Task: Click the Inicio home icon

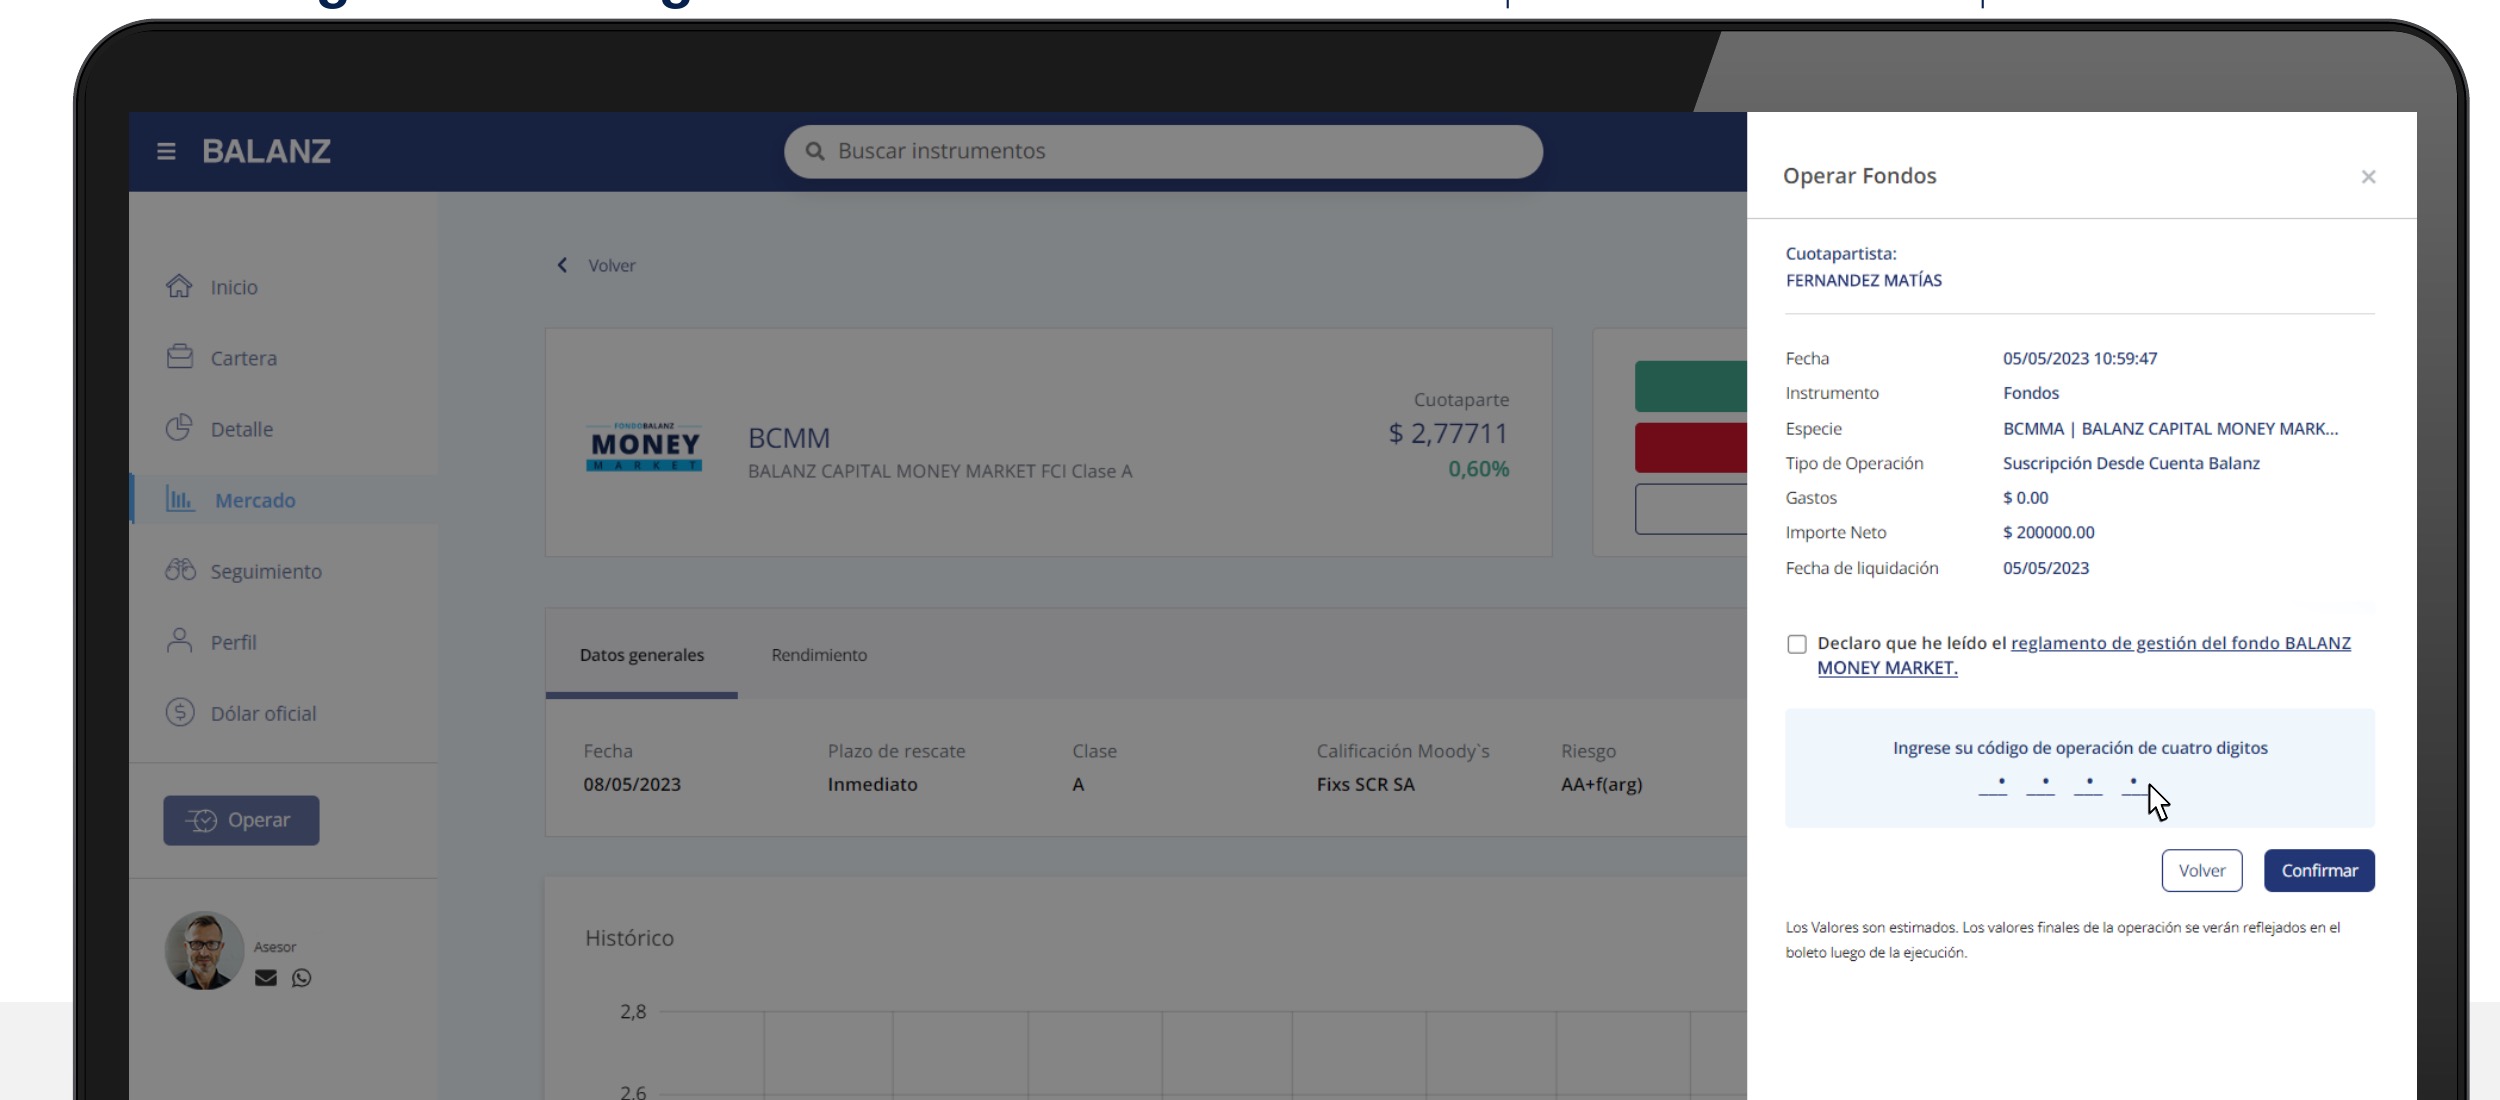Action: 179,286
